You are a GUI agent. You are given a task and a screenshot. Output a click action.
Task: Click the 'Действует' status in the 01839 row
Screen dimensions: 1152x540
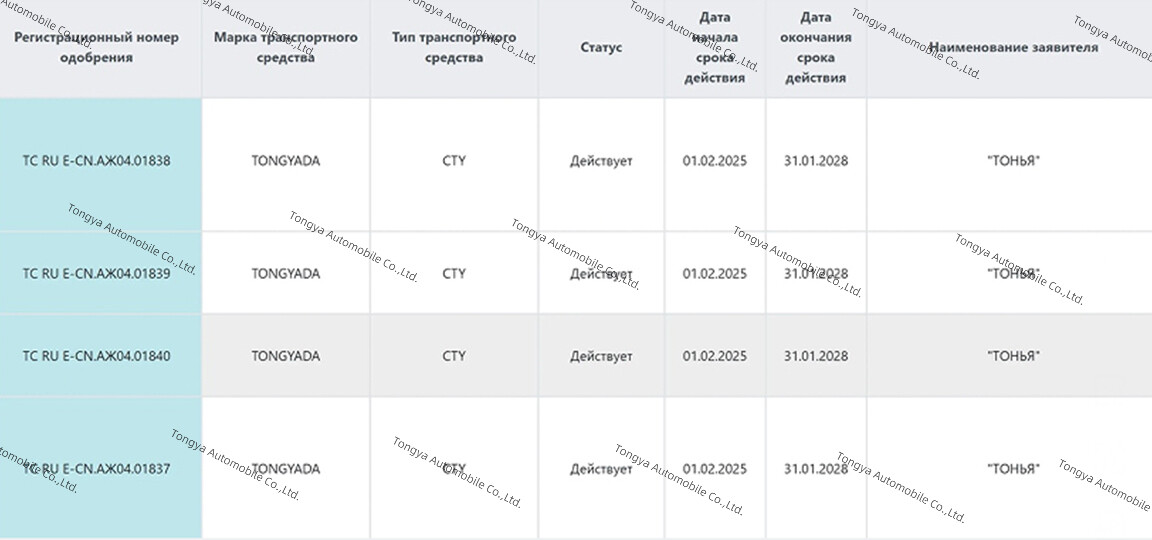click(601, 274)
